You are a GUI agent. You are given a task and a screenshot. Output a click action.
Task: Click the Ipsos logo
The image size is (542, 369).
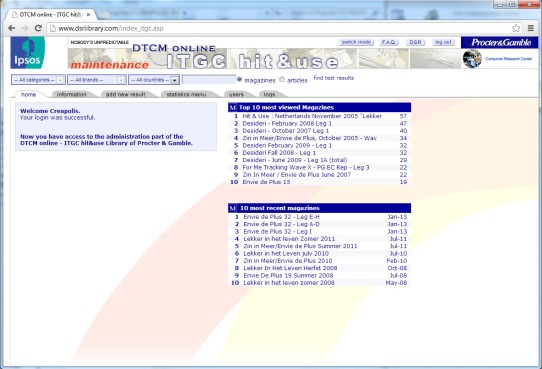click(28, 53)
